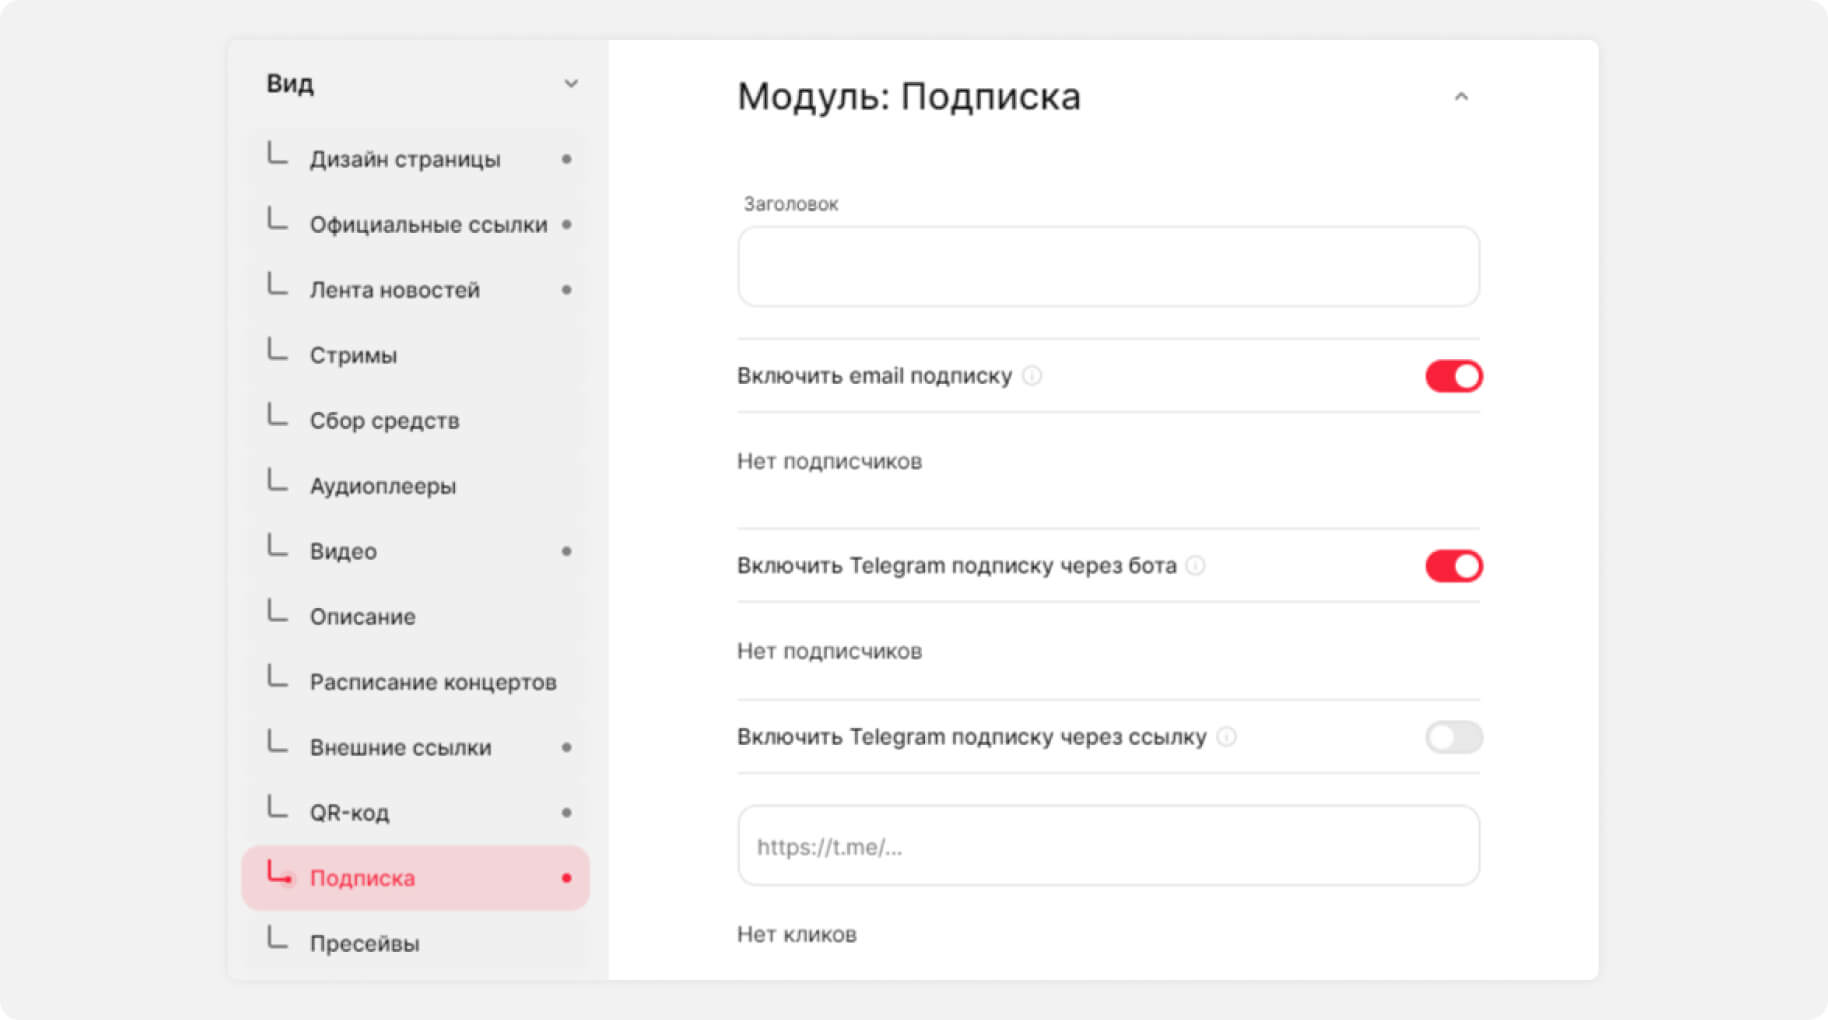The image size is (1828, 1020).
Task: Open the Стримы menu item
Action: coord(353,356)
